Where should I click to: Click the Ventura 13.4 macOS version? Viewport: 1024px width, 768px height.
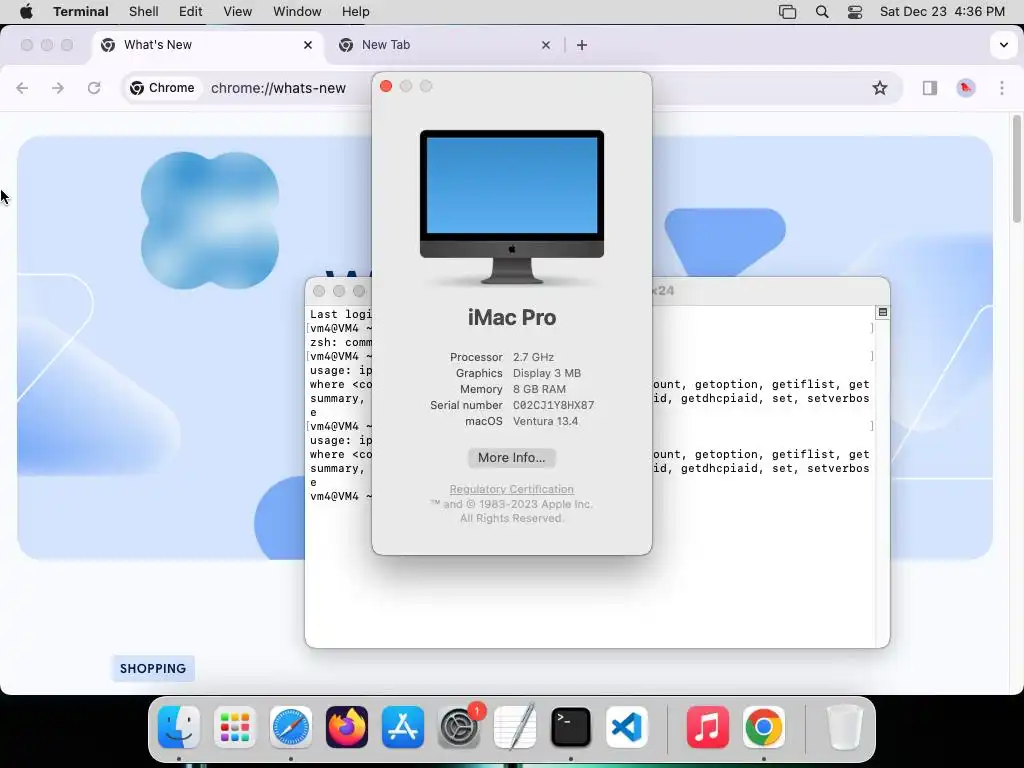point(545,421)
